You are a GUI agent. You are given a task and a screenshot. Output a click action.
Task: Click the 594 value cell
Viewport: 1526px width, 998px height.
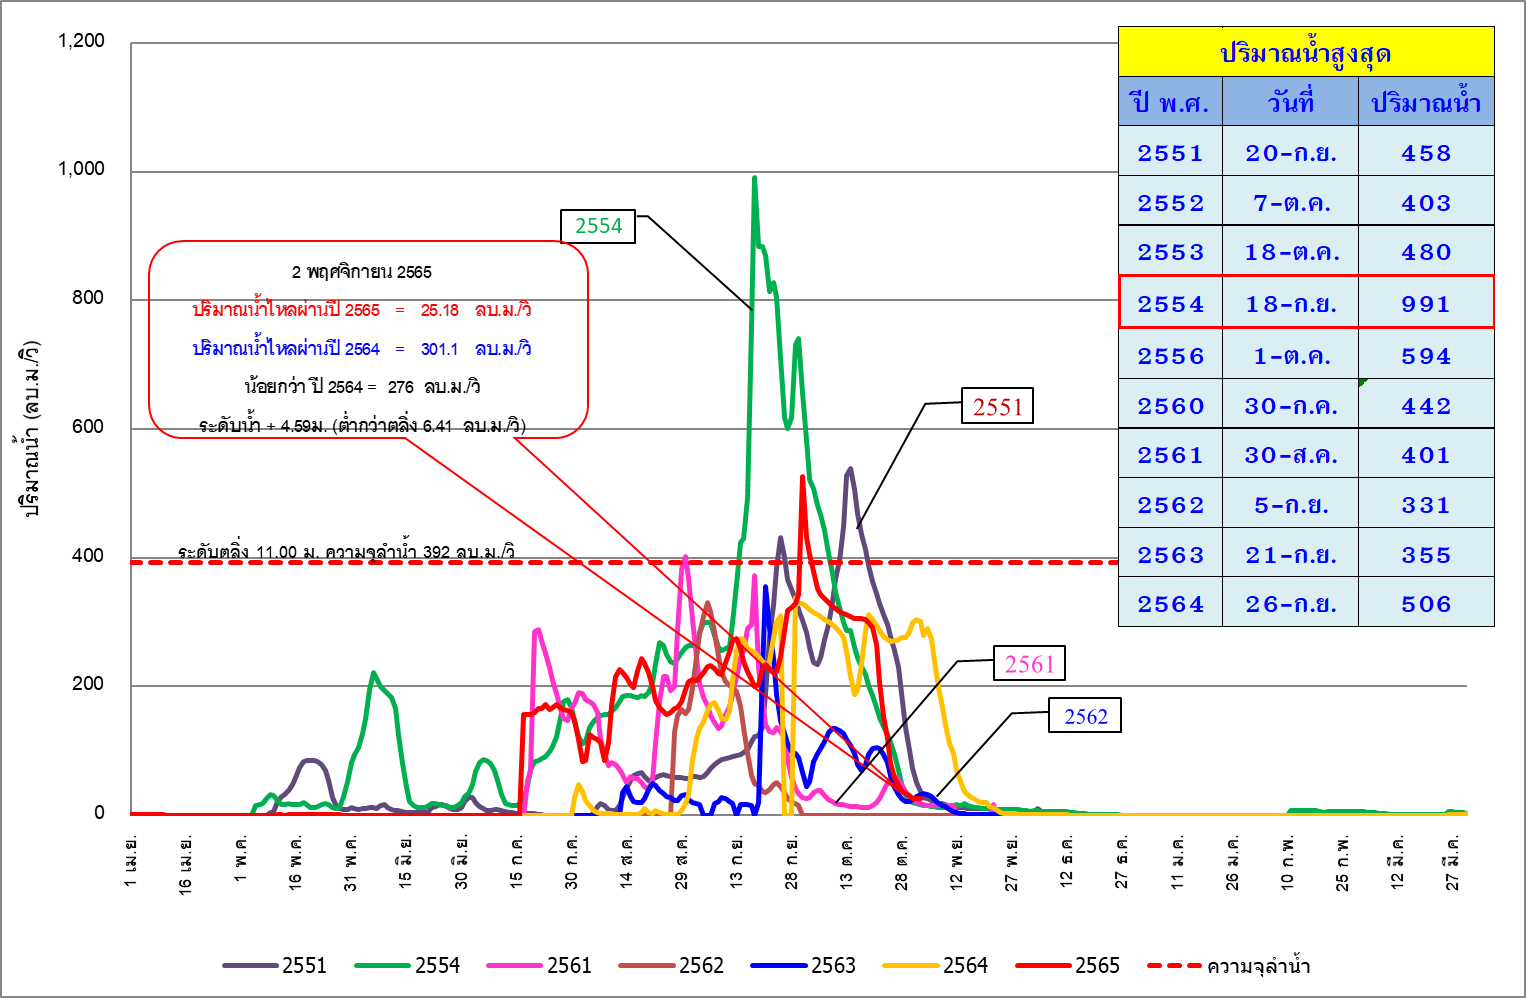(x=1426, y=355)
